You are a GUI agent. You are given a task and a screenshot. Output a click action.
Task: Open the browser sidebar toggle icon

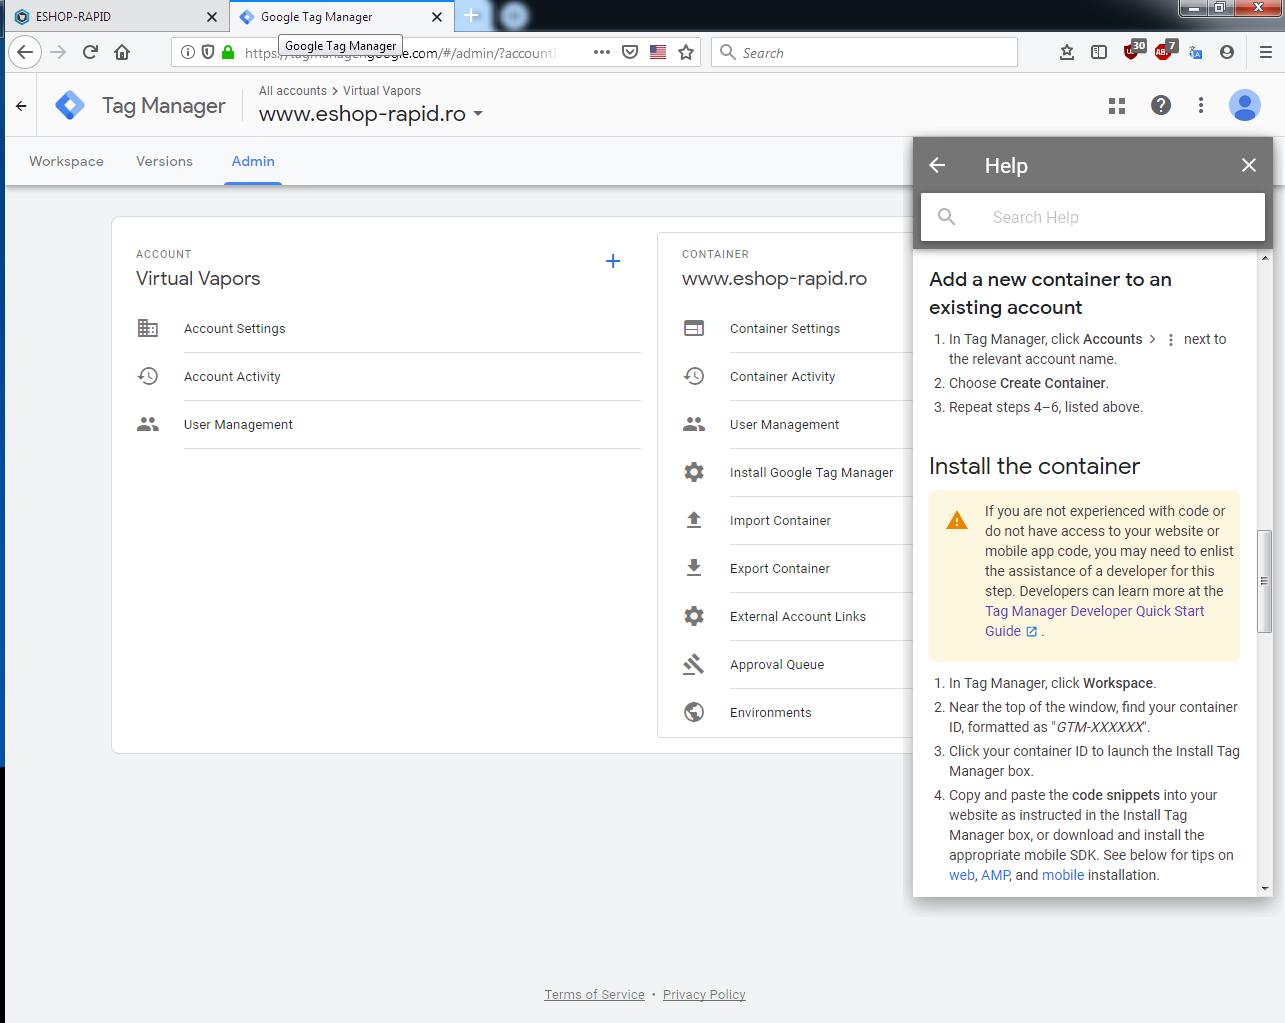pyautogui.click(x=1099, y=52)
